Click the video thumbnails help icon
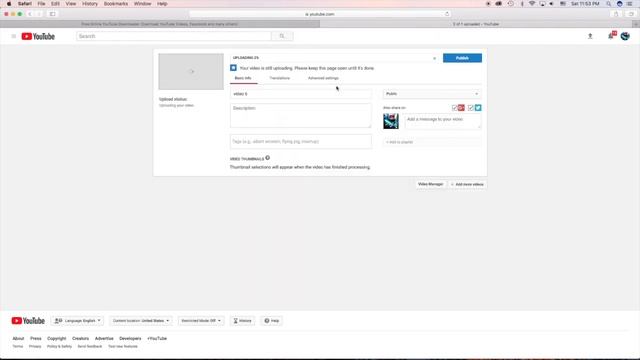The image size is (640, 360). [268, 158]
